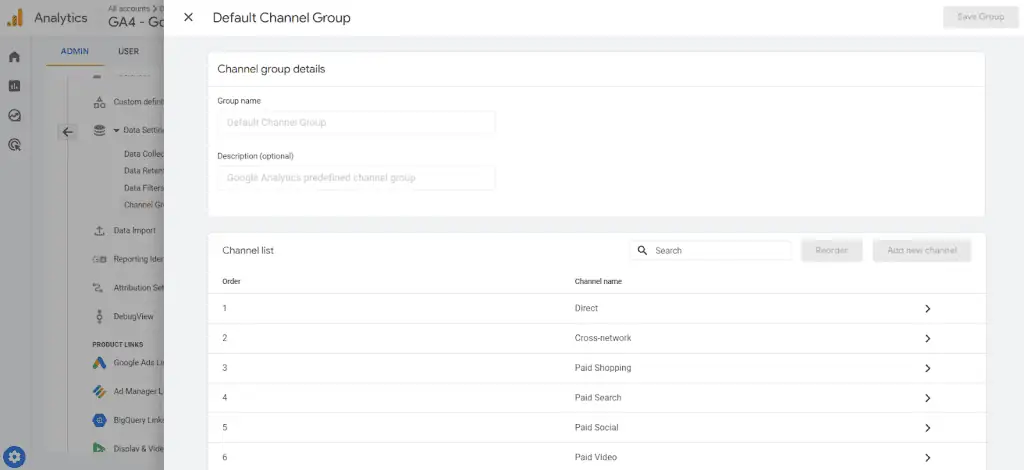Image resolution: width=1024 pixels, height=470 pixels.
Task: Expand the Cross-network channel chevron
Action: (927, 339)
